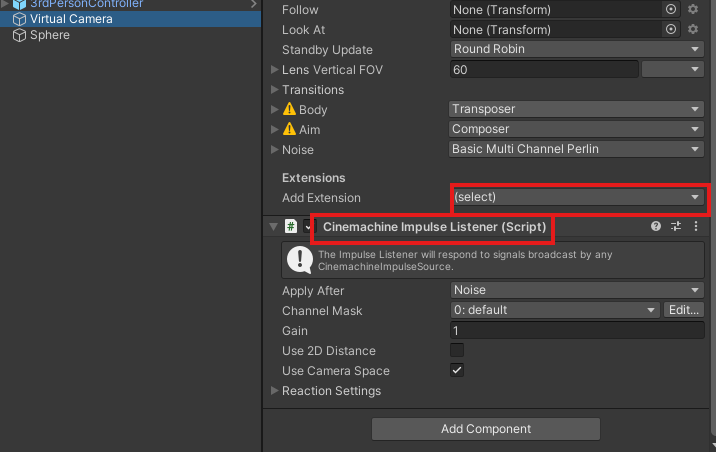716x452 pixels.
Task: Click the Look At transform field
Action: click(x=556, y=30)
